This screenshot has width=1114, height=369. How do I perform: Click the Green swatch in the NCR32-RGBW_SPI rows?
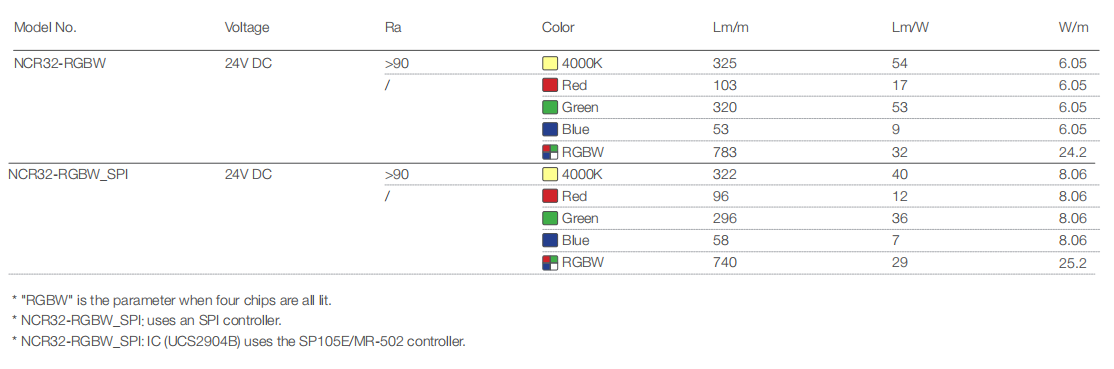(550, 218)
